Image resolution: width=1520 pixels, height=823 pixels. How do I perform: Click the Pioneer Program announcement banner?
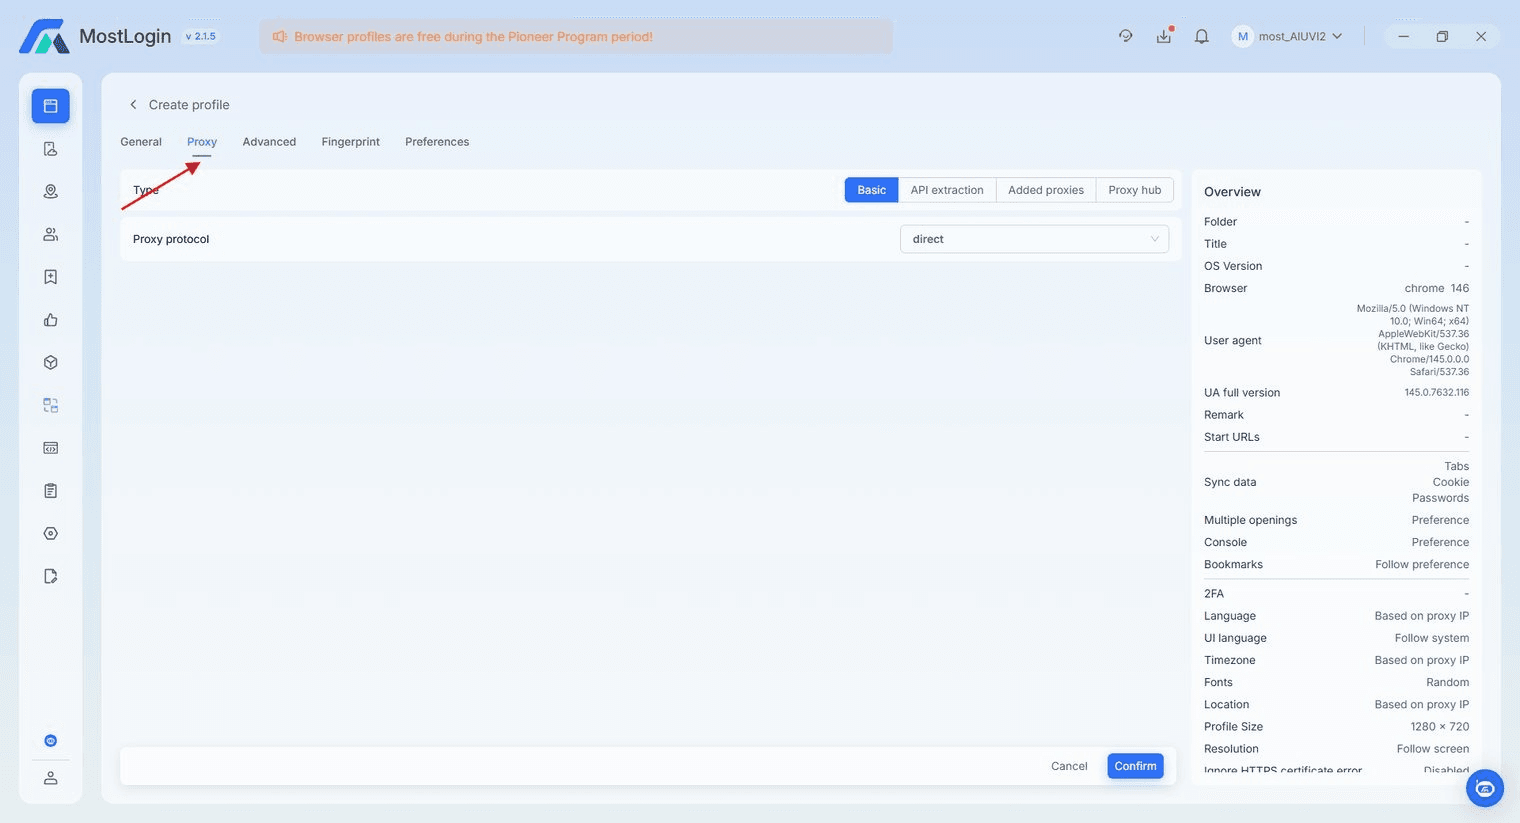576,37
